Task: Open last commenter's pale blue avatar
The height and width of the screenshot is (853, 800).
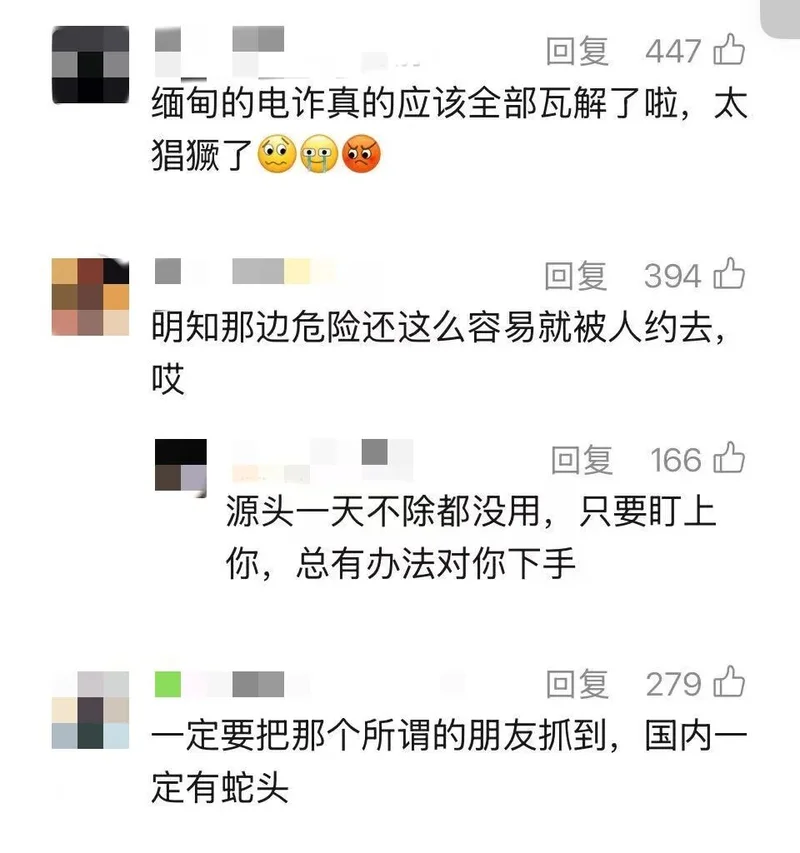Action: click(90, 710)
